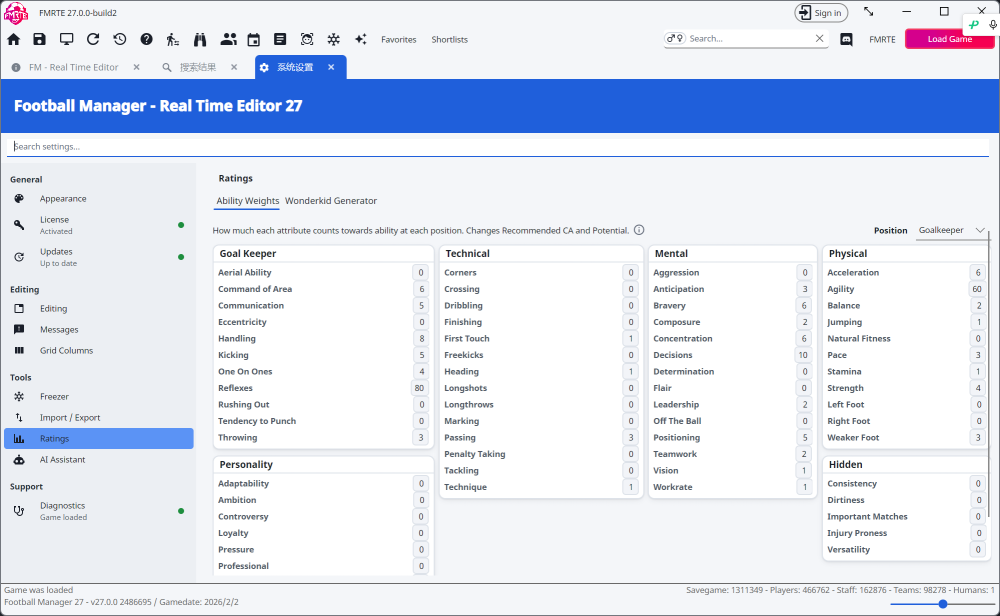
Task: Open the binoculars scout icon
Action: click(x=200, y=40)
